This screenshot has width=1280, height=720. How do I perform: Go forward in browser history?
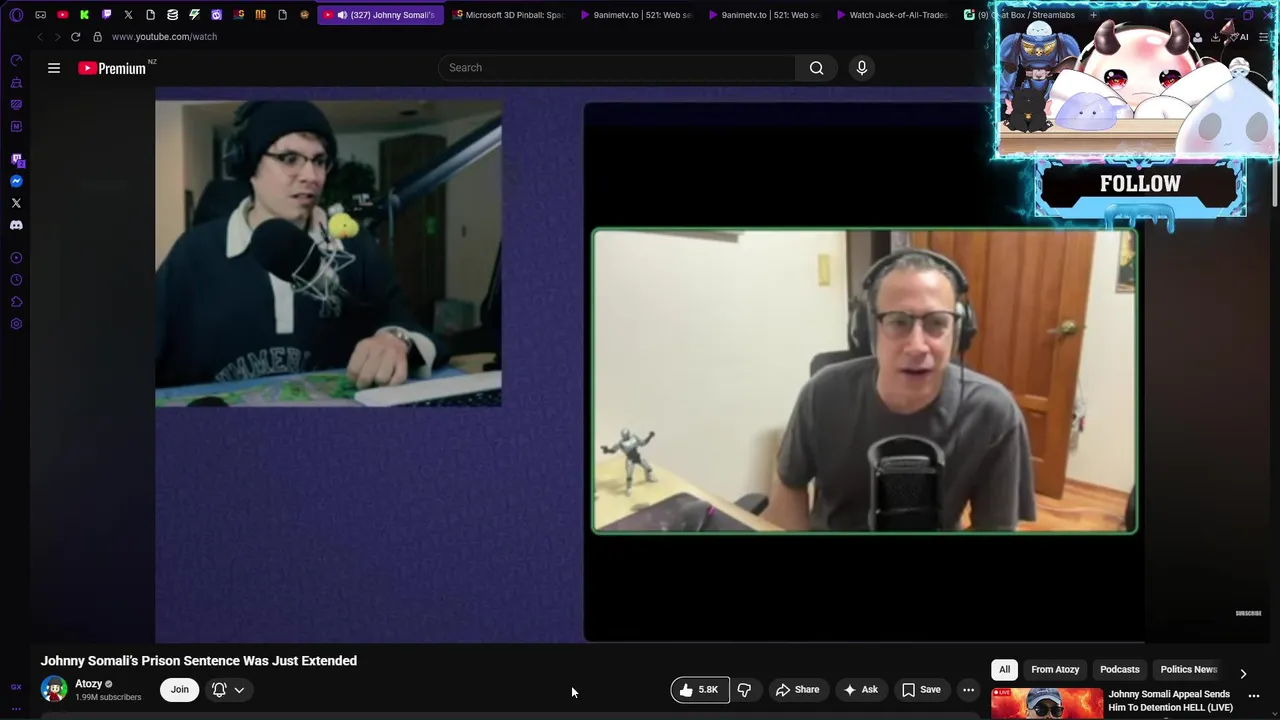coord(57,37)
